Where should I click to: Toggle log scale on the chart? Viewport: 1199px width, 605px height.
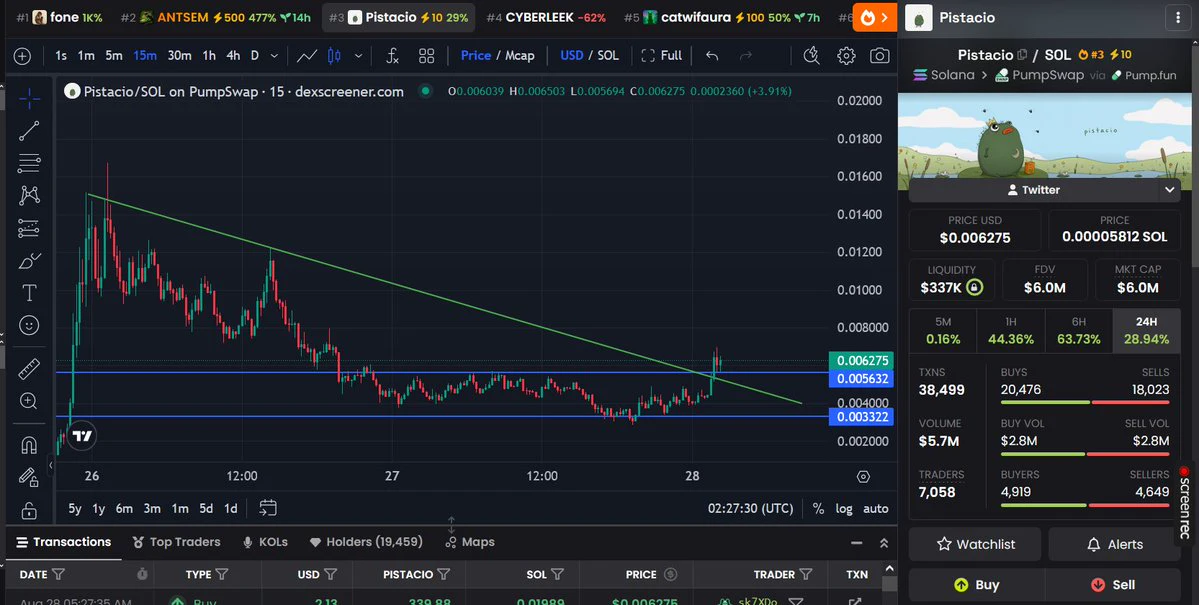tap(843, 509)
